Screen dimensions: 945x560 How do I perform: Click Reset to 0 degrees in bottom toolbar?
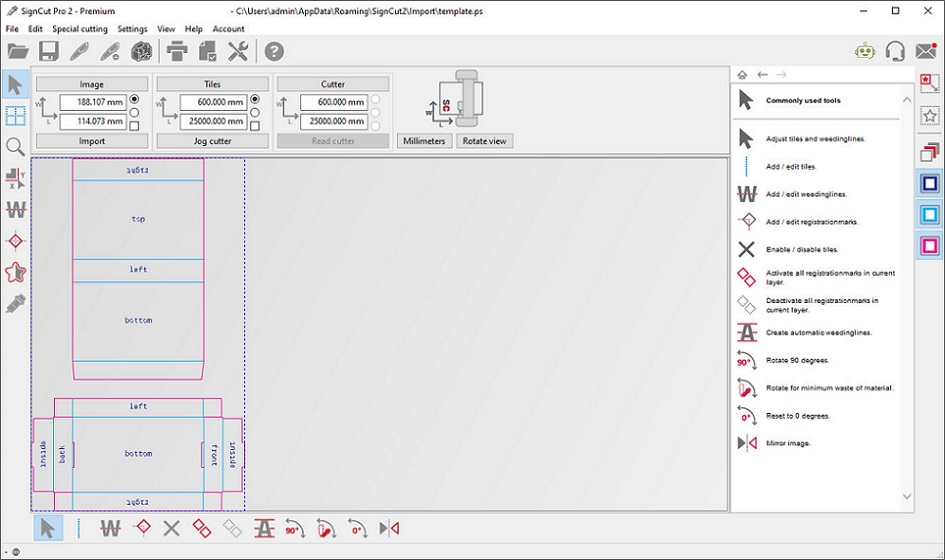357,529
